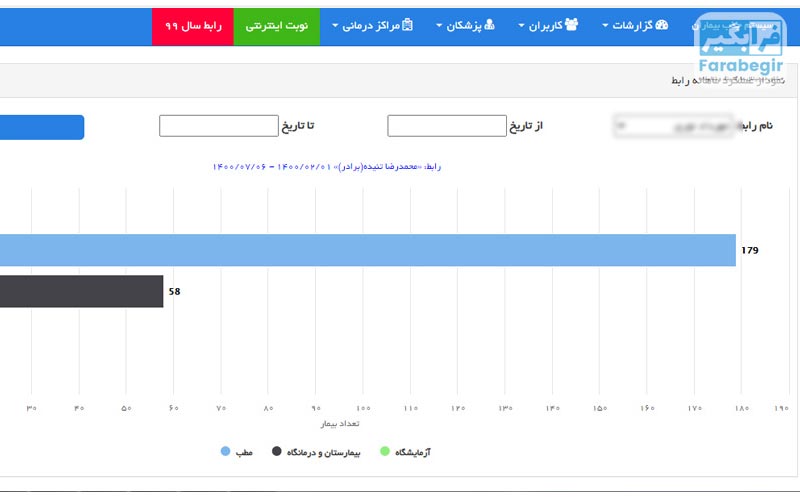This screenshot has height=500, width=800.
Task: Click the از تاریخ field label
Action: pyautogui.click(x=526, y=126)
